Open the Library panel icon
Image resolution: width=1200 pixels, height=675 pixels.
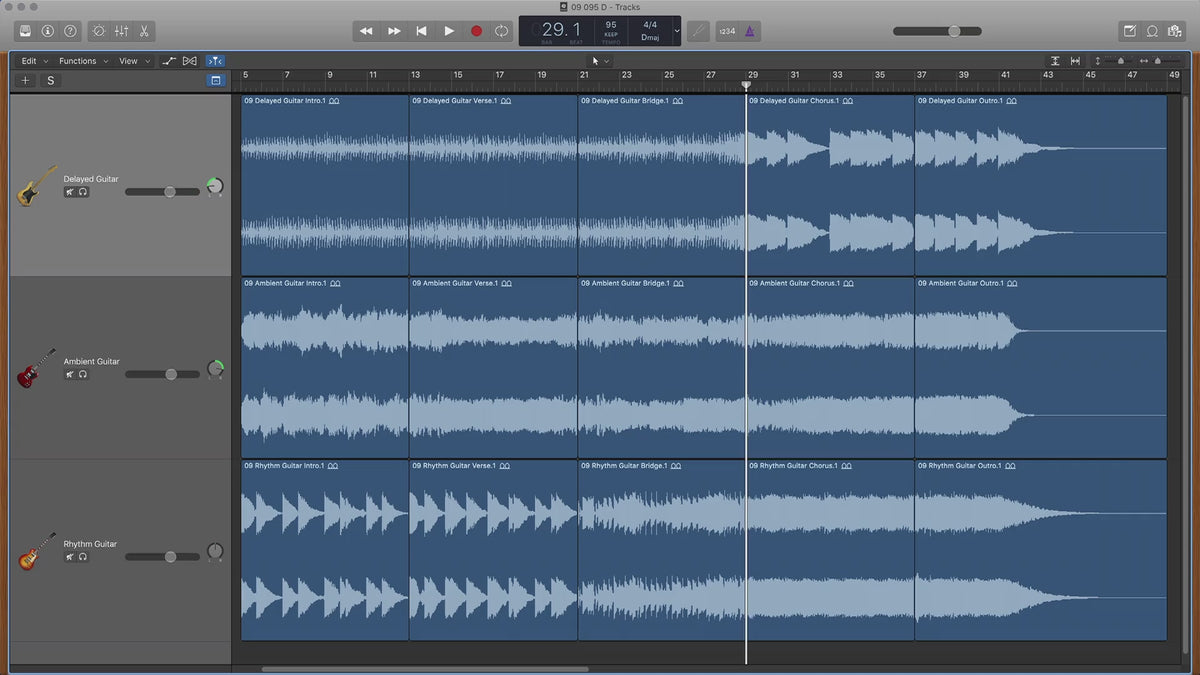click(25, 31)
